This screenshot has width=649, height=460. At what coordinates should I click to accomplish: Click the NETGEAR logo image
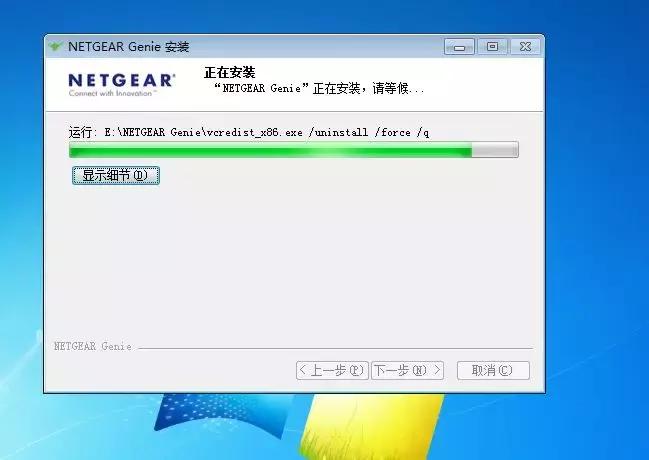coord(122,85)
